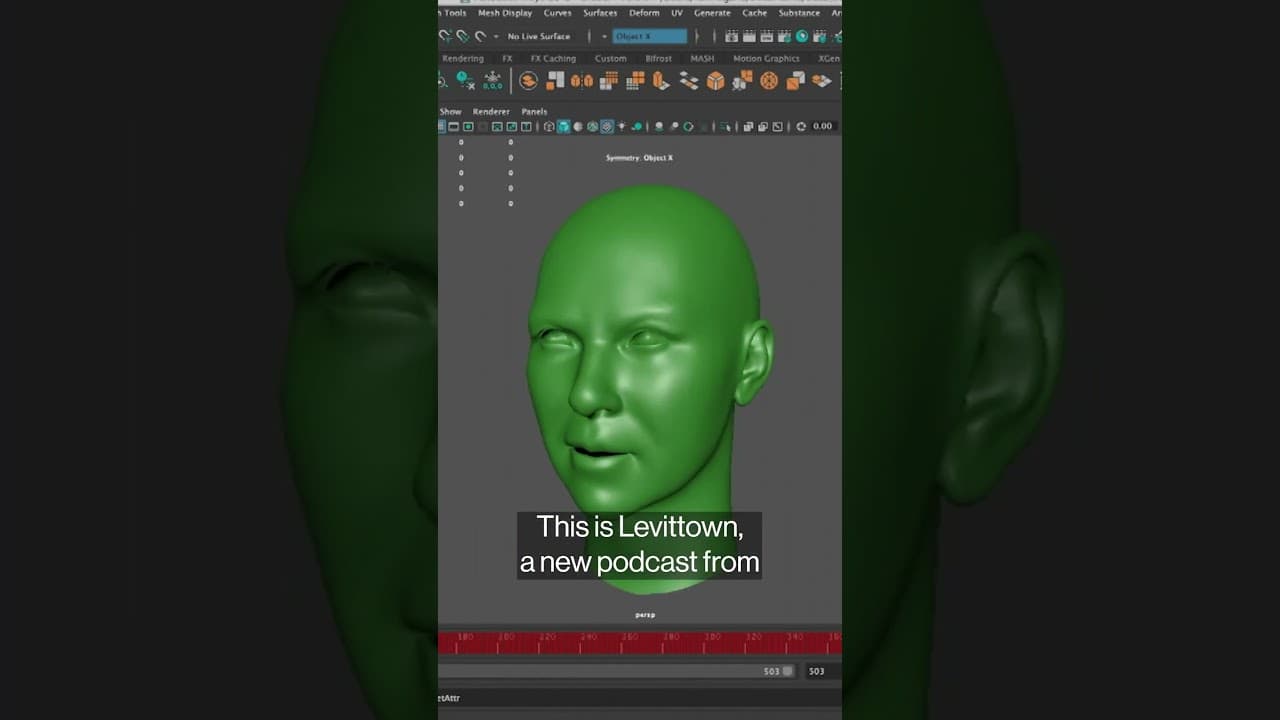Click the Object X symmetry field
Screen dimensions: 1280x720
[x=650, y=36]
